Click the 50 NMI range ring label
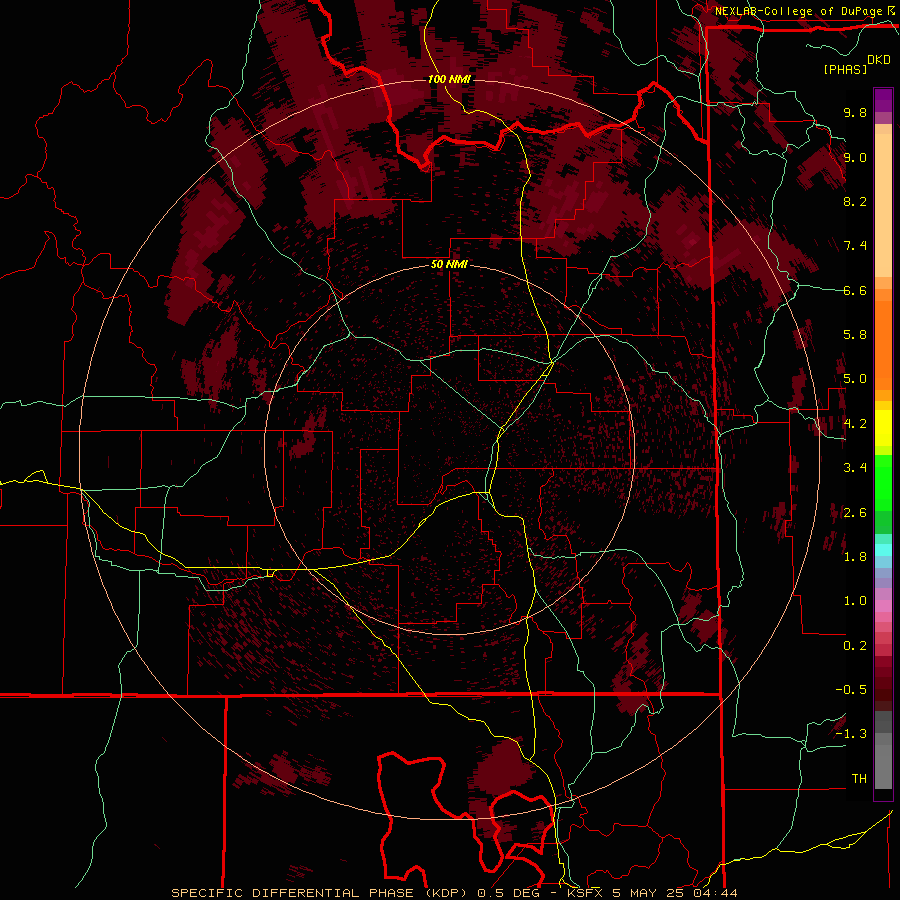The height and width of the screenshot is (900, 900). point(449,265)
